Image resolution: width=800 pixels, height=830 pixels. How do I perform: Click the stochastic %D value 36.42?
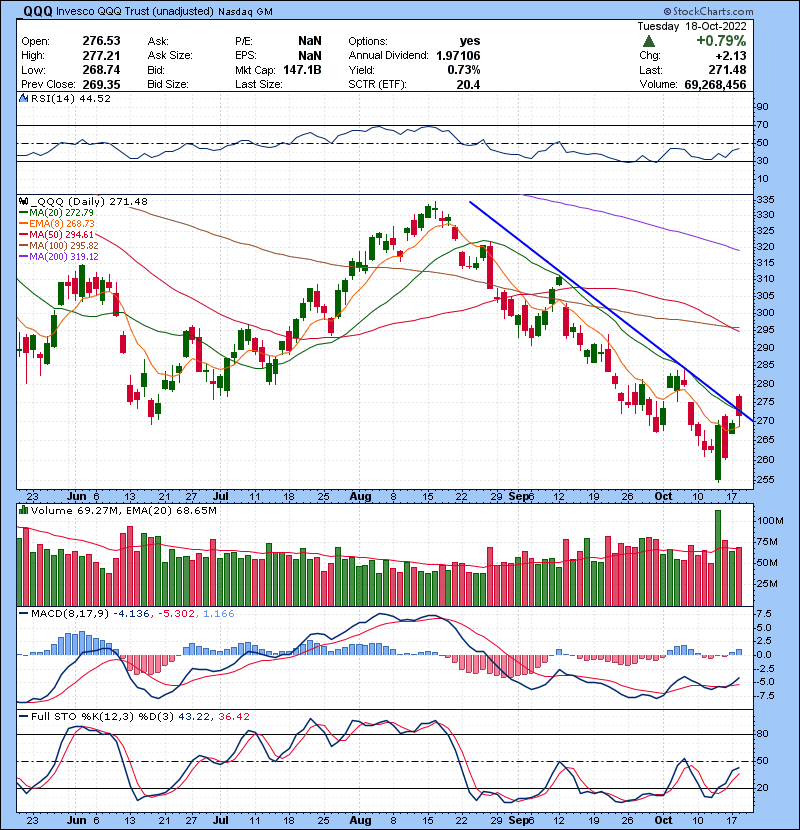click(233, 716)
